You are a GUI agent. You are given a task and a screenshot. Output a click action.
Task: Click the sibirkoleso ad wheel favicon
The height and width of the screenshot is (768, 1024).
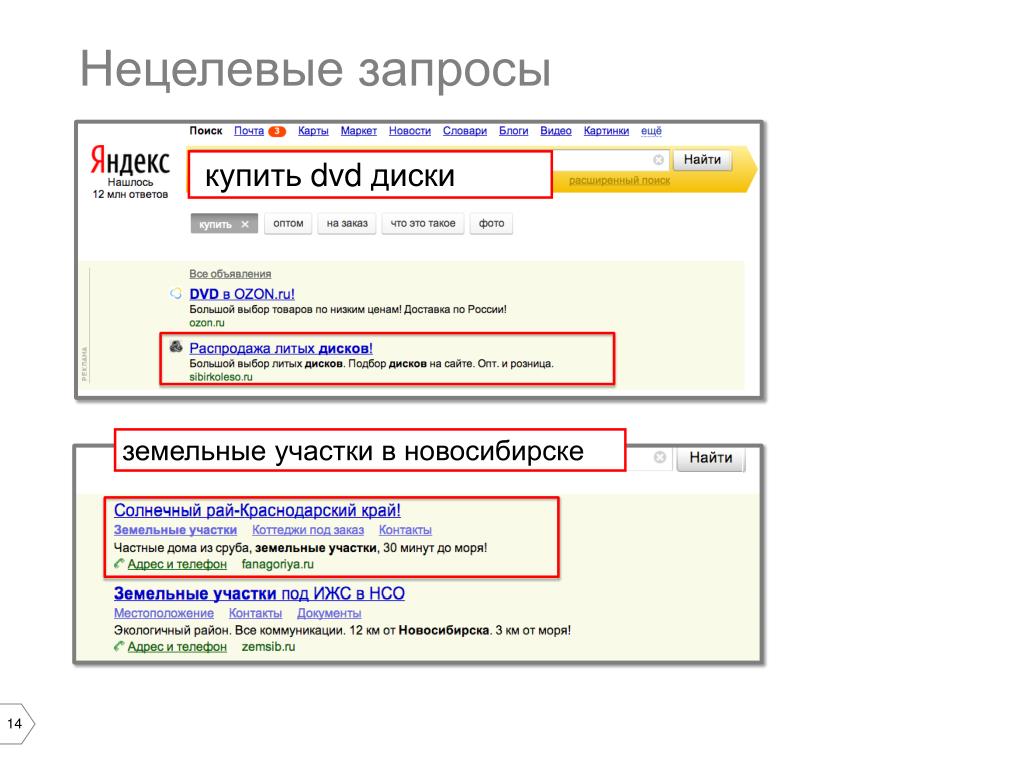click(x=176, y=347)
